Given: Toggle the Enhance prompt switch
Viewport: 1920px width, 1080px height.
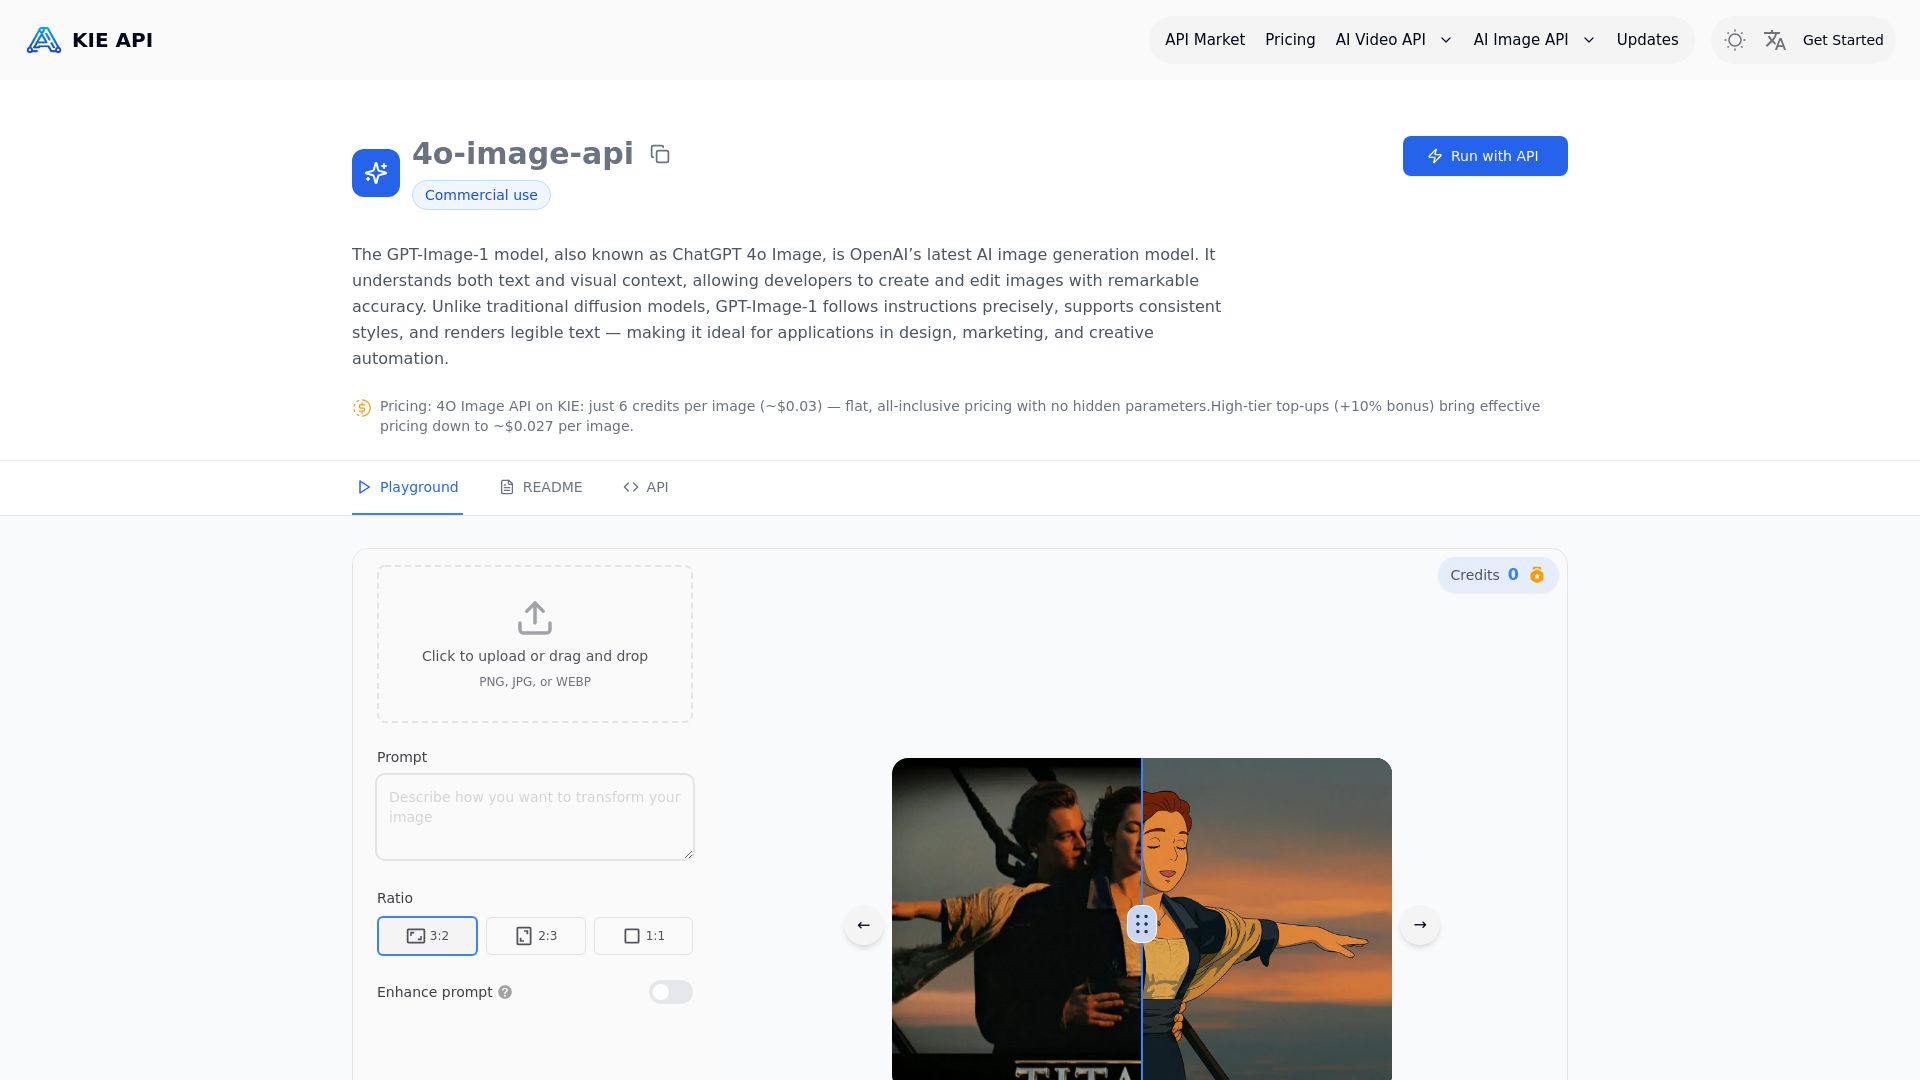Looking at the screenshot, I should point(670,992).
